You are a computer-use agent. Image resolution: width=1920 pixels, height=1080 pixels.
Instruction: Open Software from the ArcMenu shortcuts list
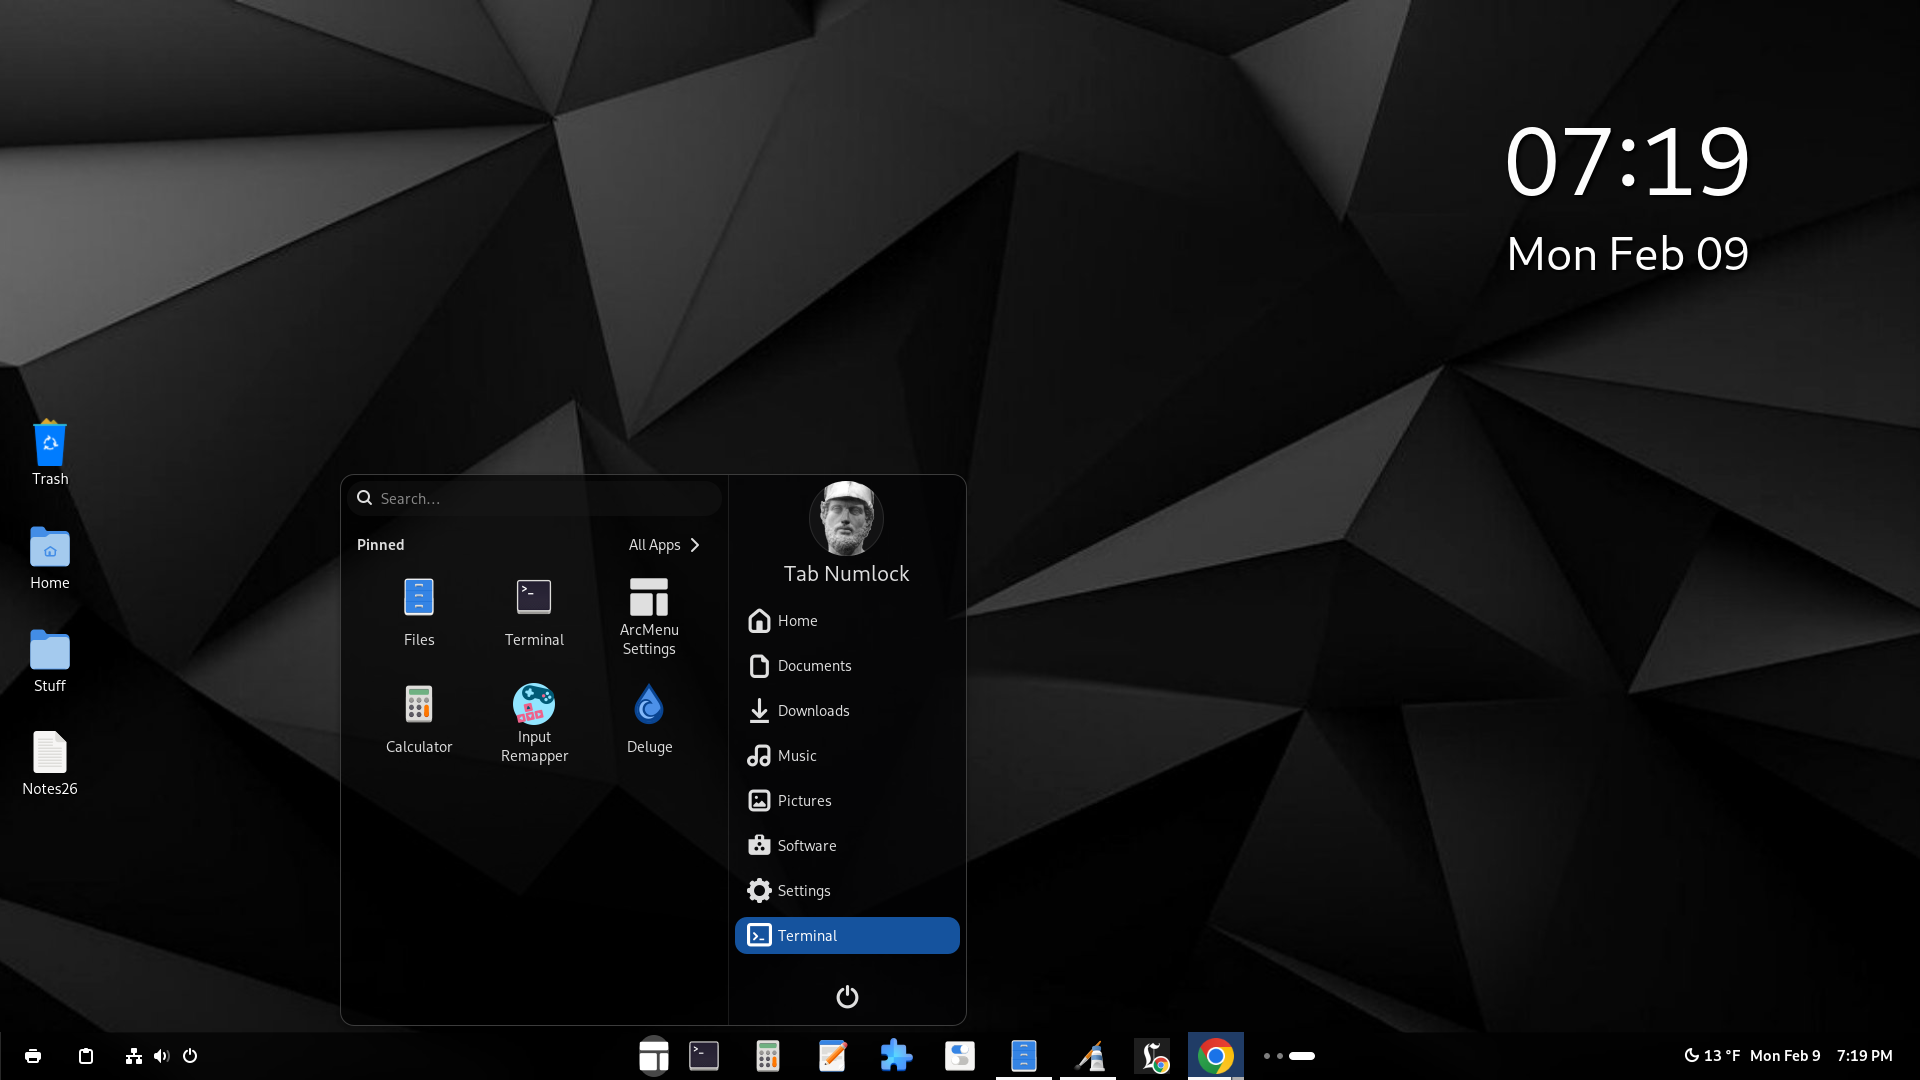point(847,846)
